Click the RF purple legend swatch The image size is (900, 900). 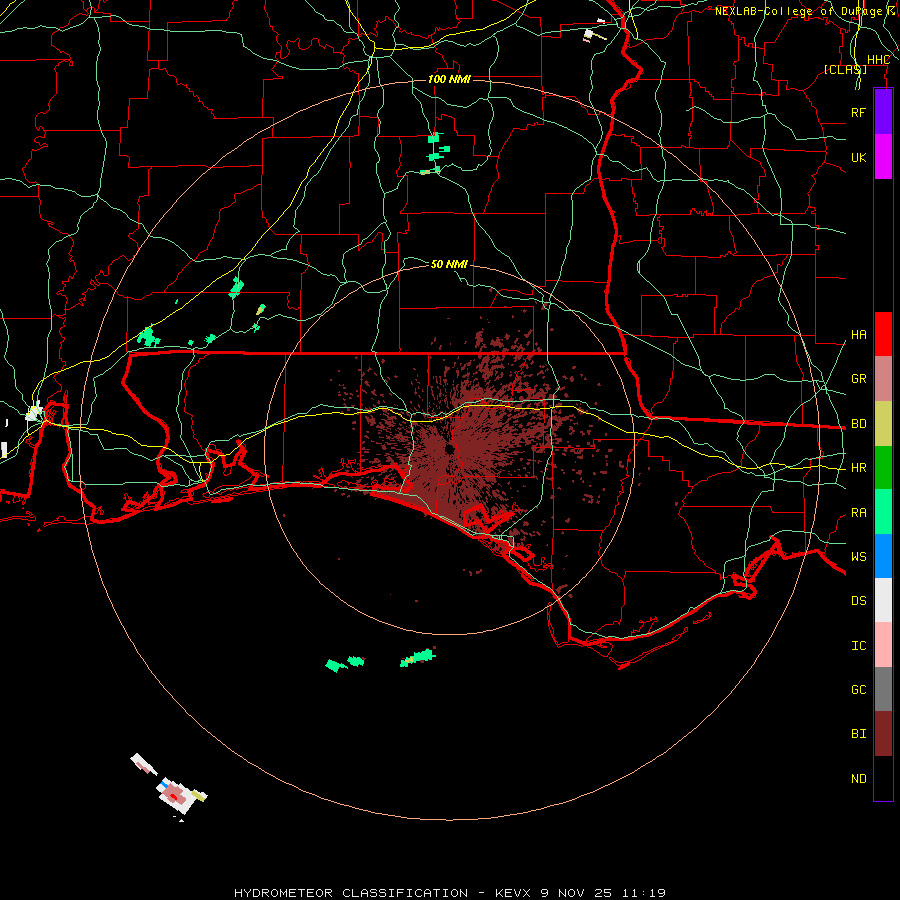point(883,112)
